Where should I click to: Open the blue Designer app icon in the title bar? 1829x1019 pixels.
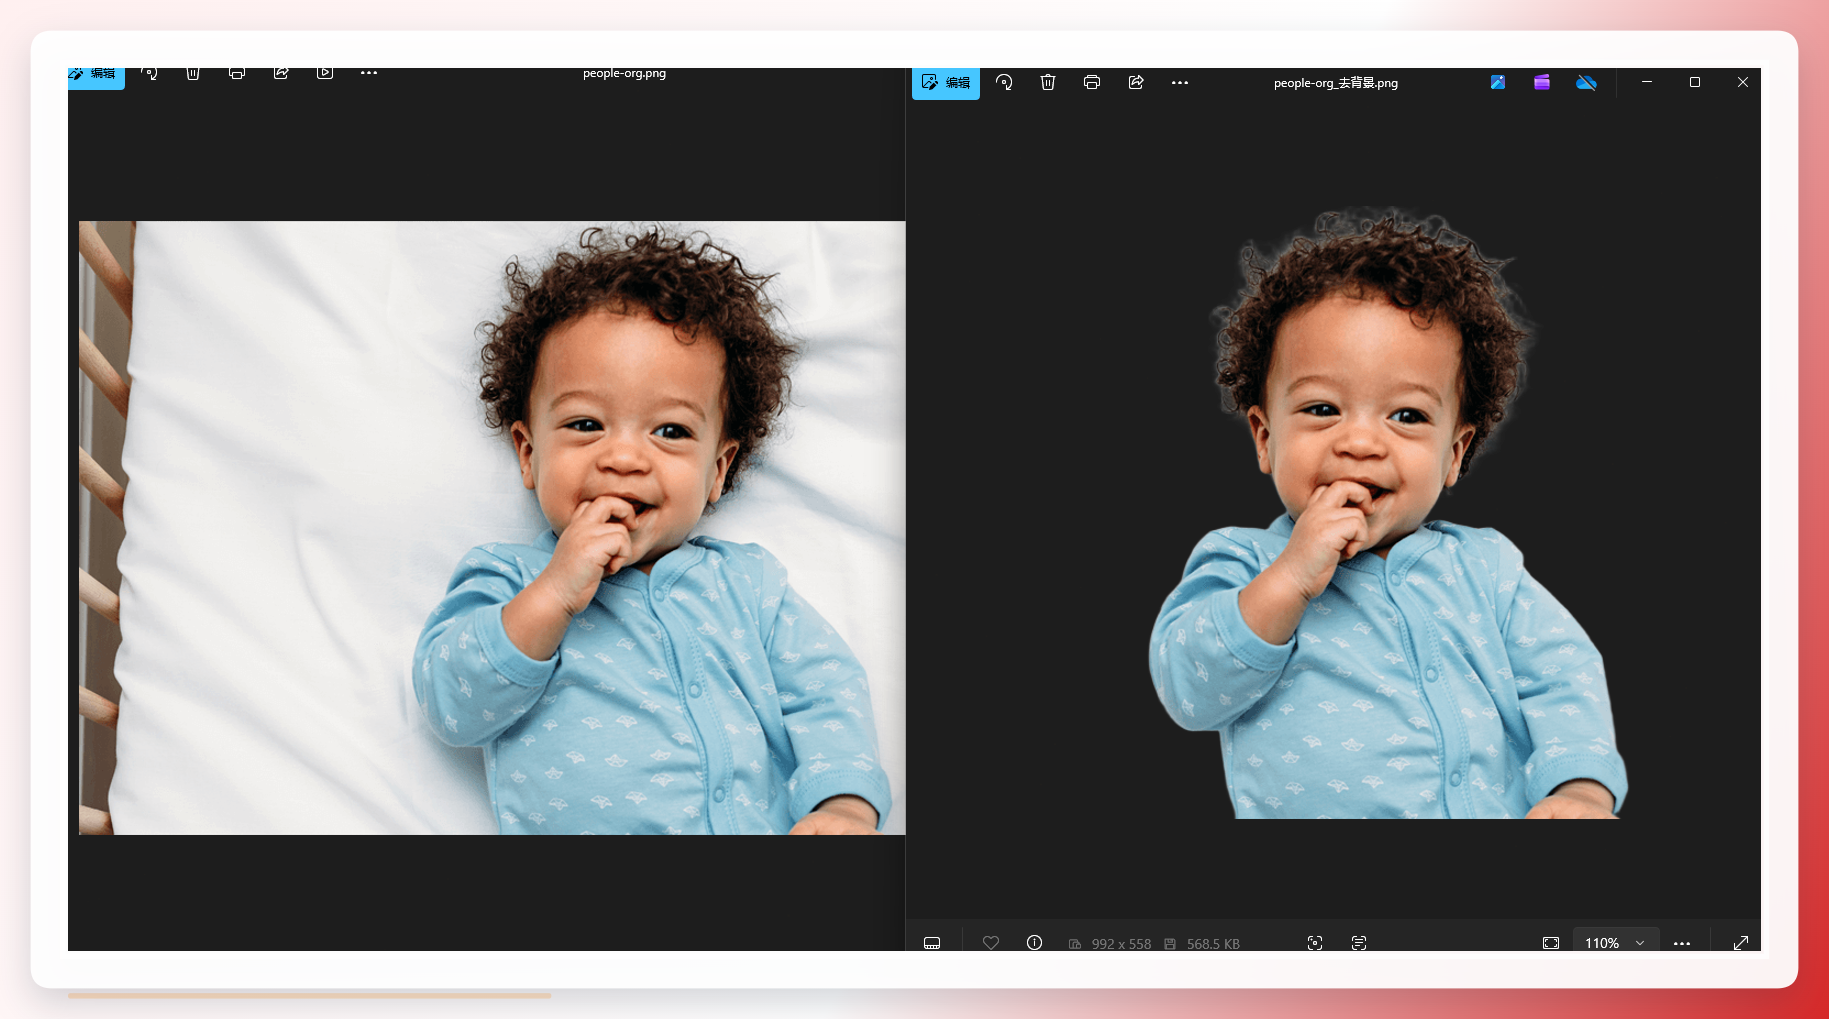click(x=1498, y=83)
